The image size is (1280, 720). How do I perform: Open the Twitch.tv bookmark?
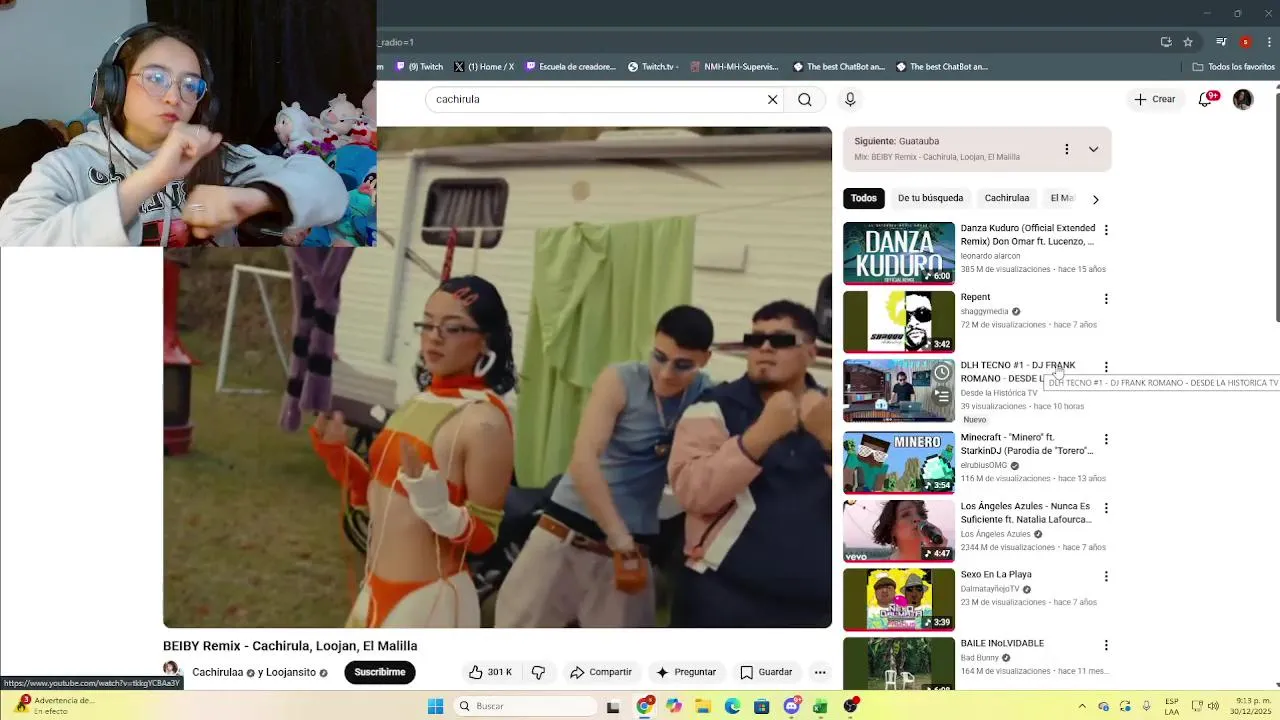click(x=652, y=67)
